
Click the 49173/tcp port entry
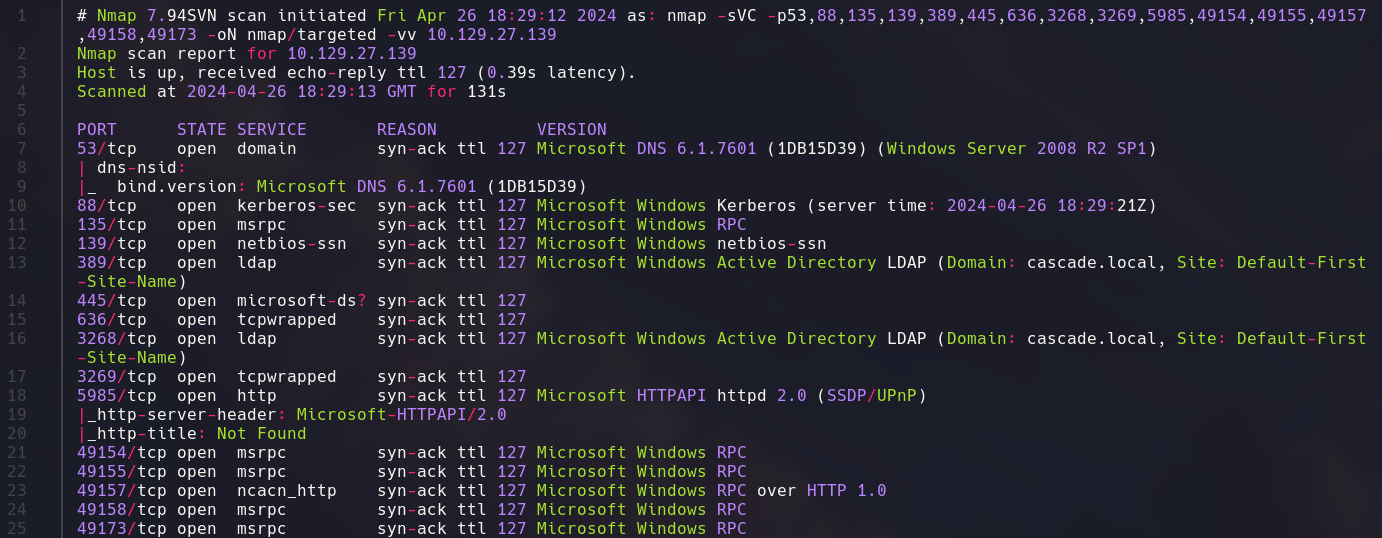pyautogui.click(x=115, y=529)
